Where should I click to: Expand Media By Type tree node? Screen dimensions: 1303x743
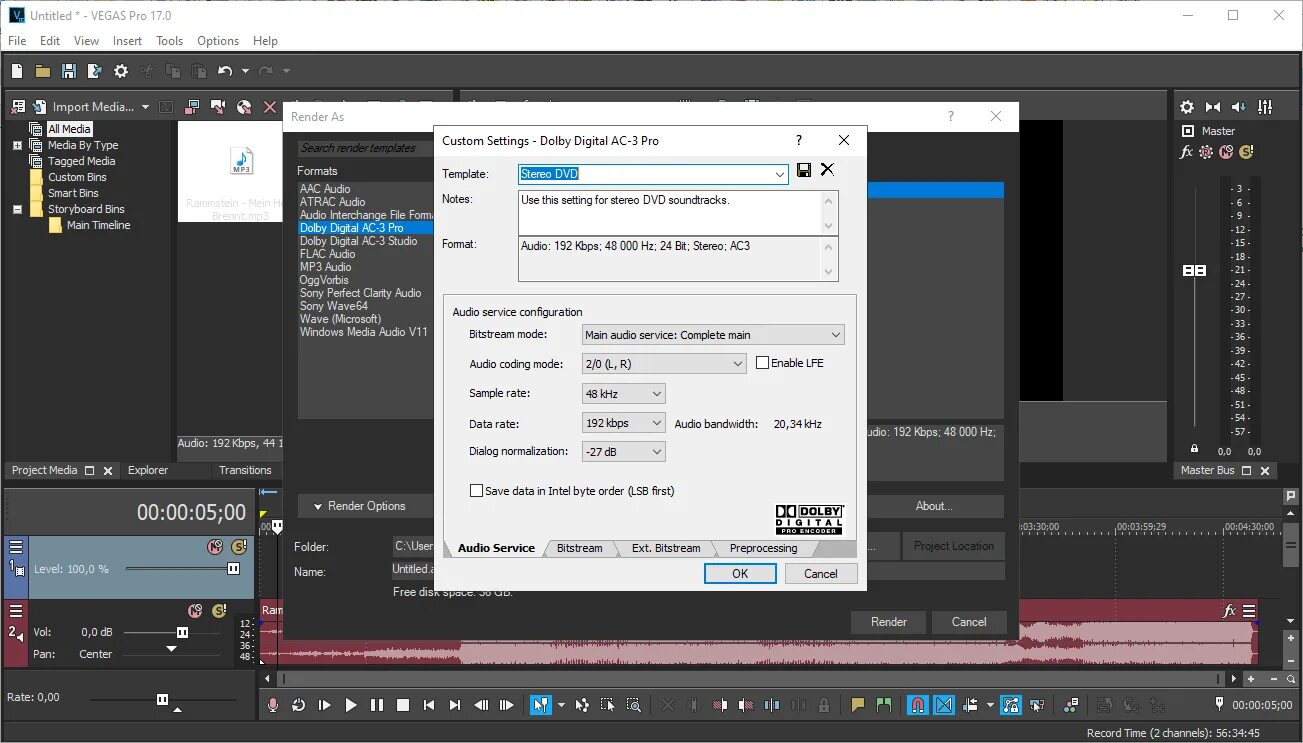coord(17,145)
